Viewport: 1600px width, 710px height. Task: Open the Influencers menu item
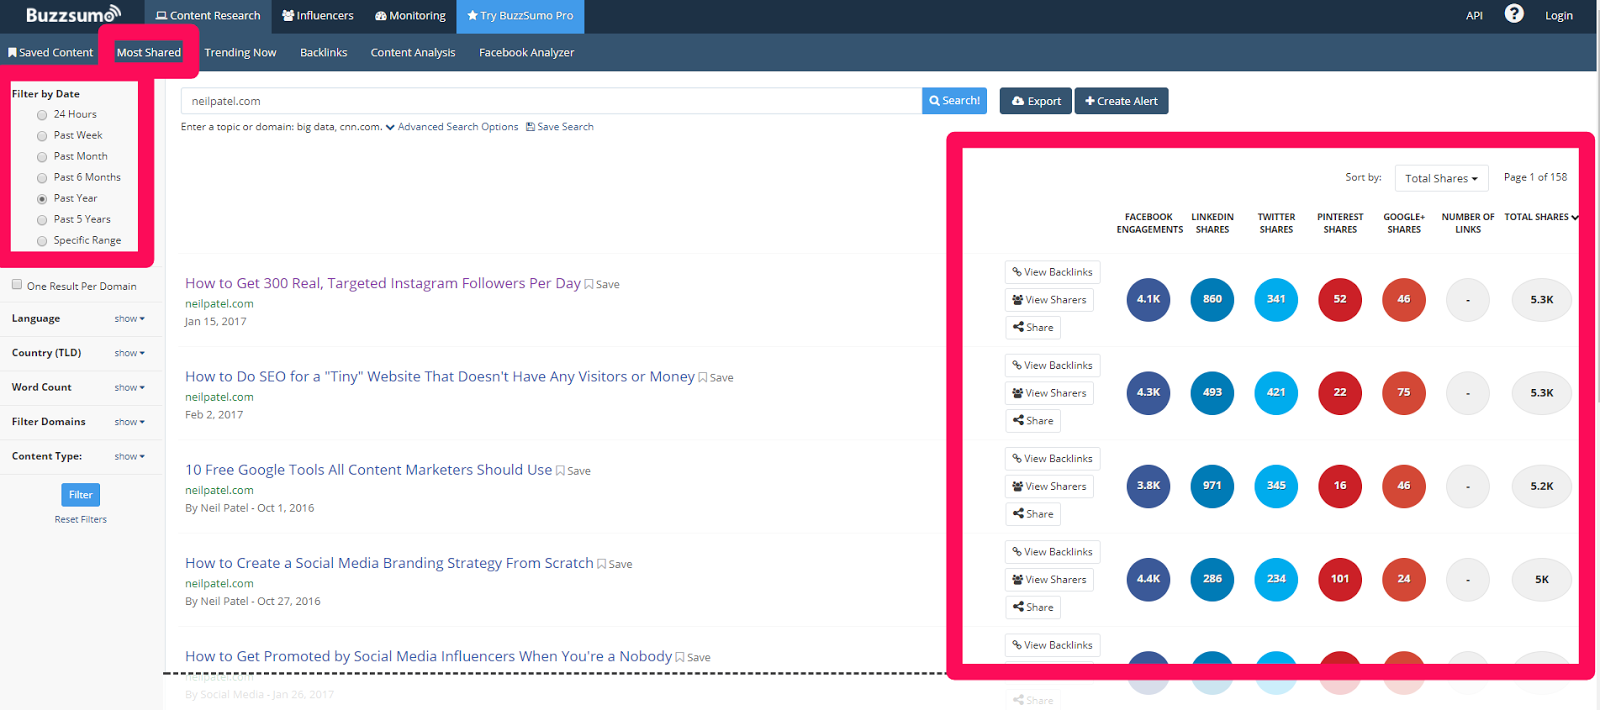(x=318, y=16)
